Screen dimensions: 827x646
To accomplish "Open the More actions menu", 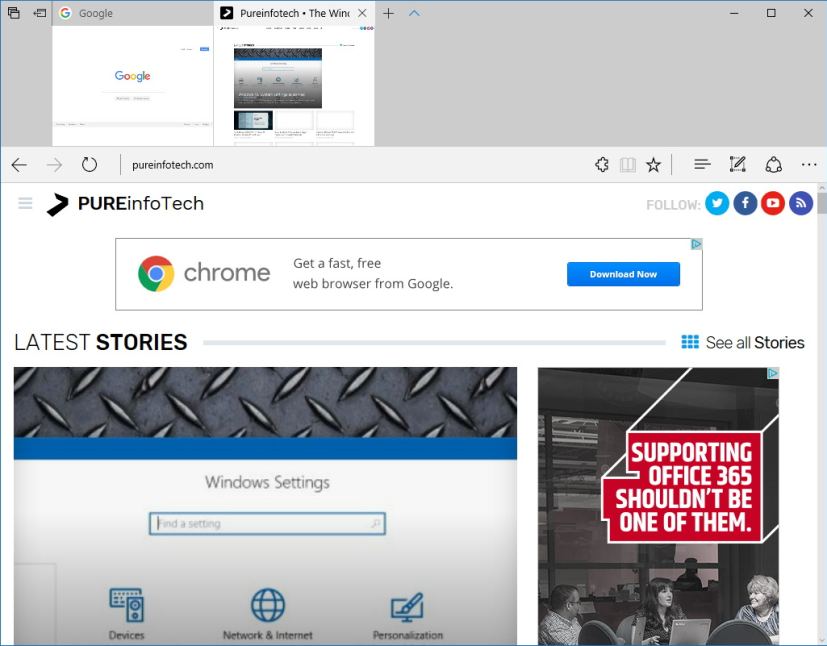I will tap(809, 164).
